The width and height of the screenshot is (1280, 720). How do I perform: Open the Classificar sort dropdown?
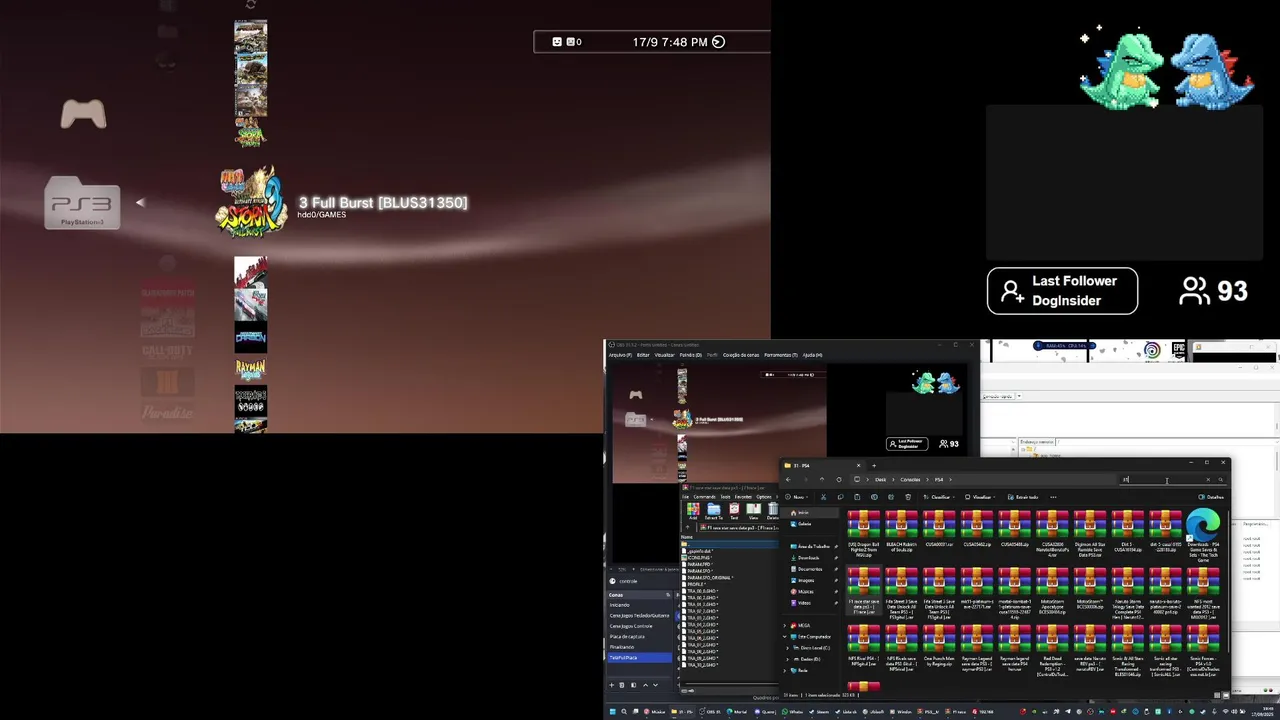pyautogui.click(x=940, y=497)
